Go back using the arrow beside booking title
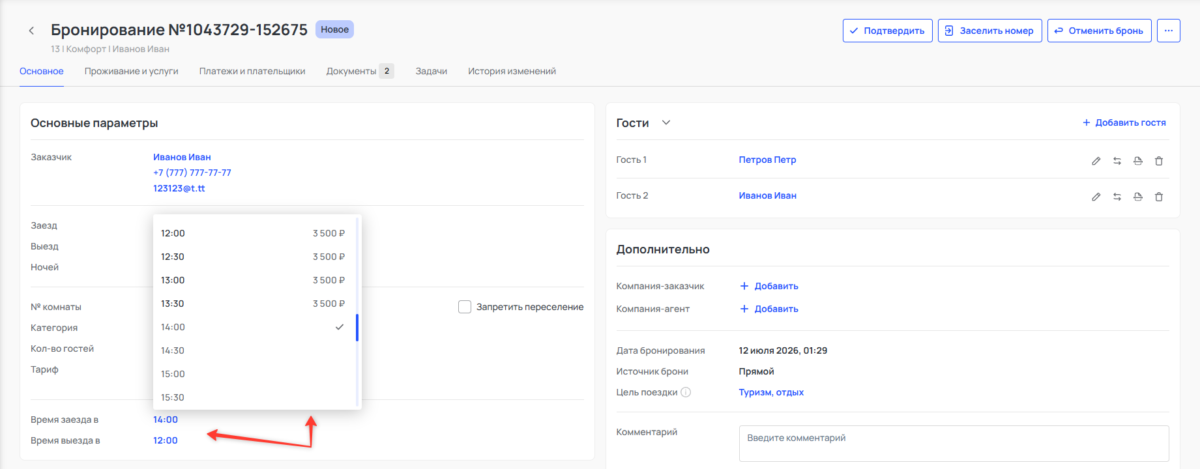 pyautogui.click(x=32, y=31)
